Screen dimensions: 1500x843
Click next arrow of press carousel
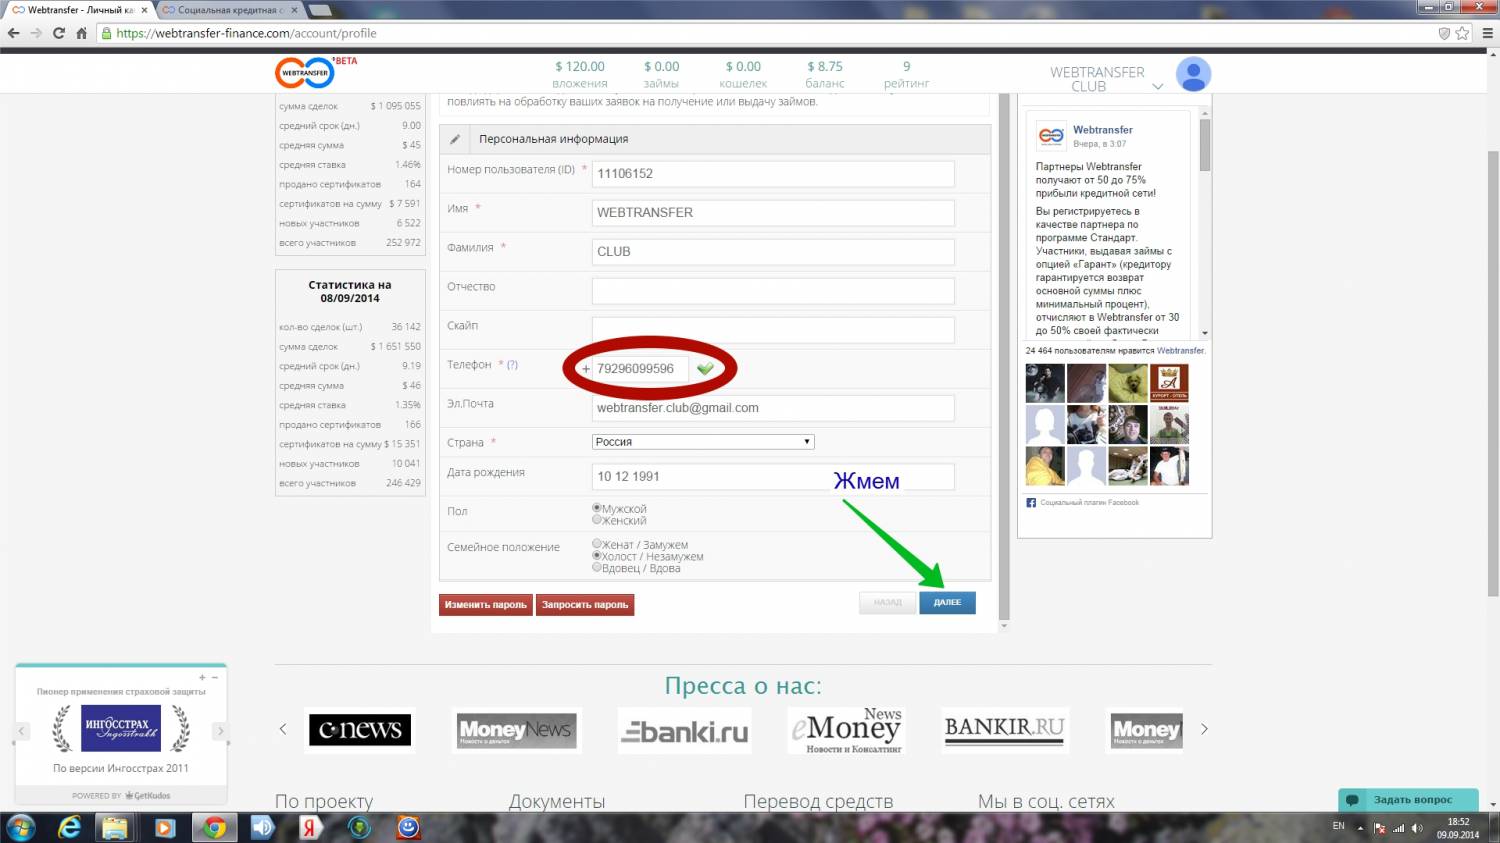click(x=1204, y=729)
